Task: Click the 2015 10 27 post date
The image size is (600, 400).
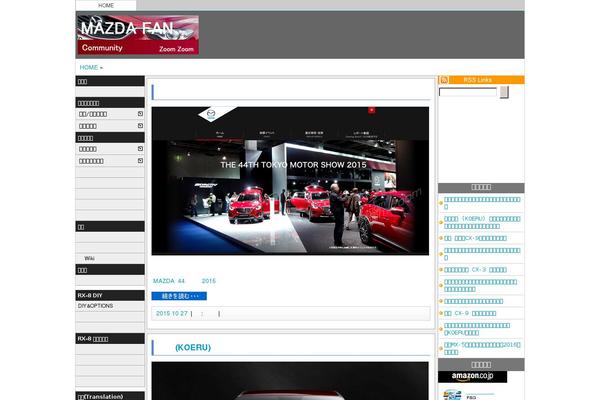Action: click(171, 313)
